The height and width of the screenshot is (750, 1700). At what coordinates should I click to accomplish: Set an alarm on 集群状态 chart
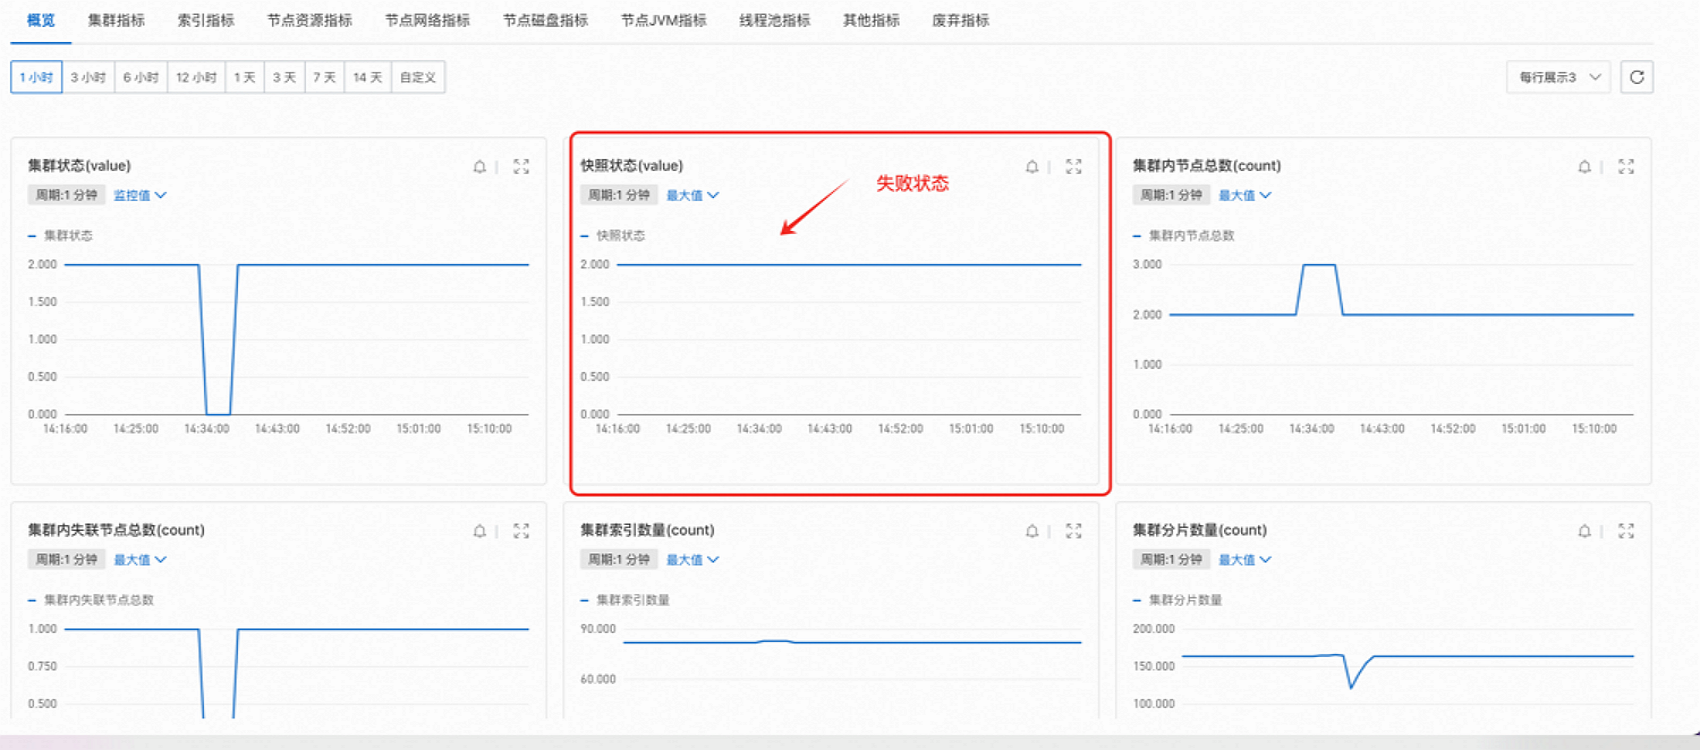[x=480, y=167]
